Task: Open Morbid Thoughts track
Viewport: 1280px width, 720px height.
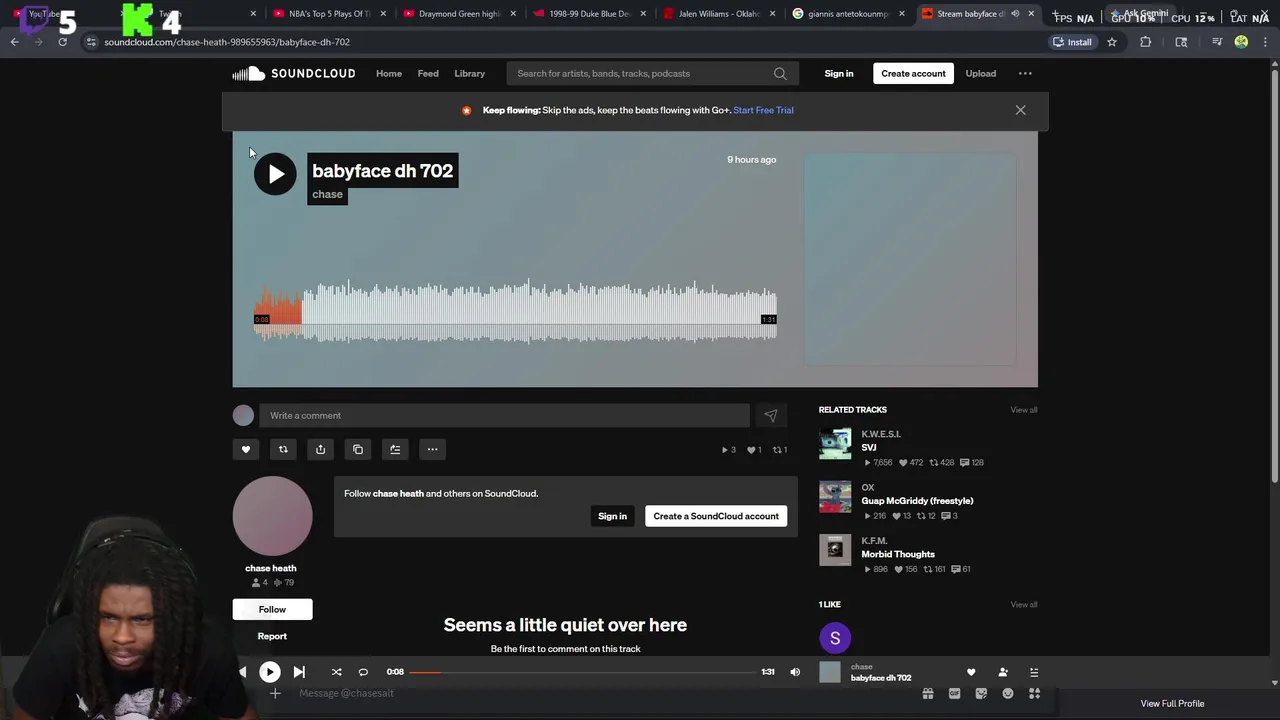Action: 898,554
